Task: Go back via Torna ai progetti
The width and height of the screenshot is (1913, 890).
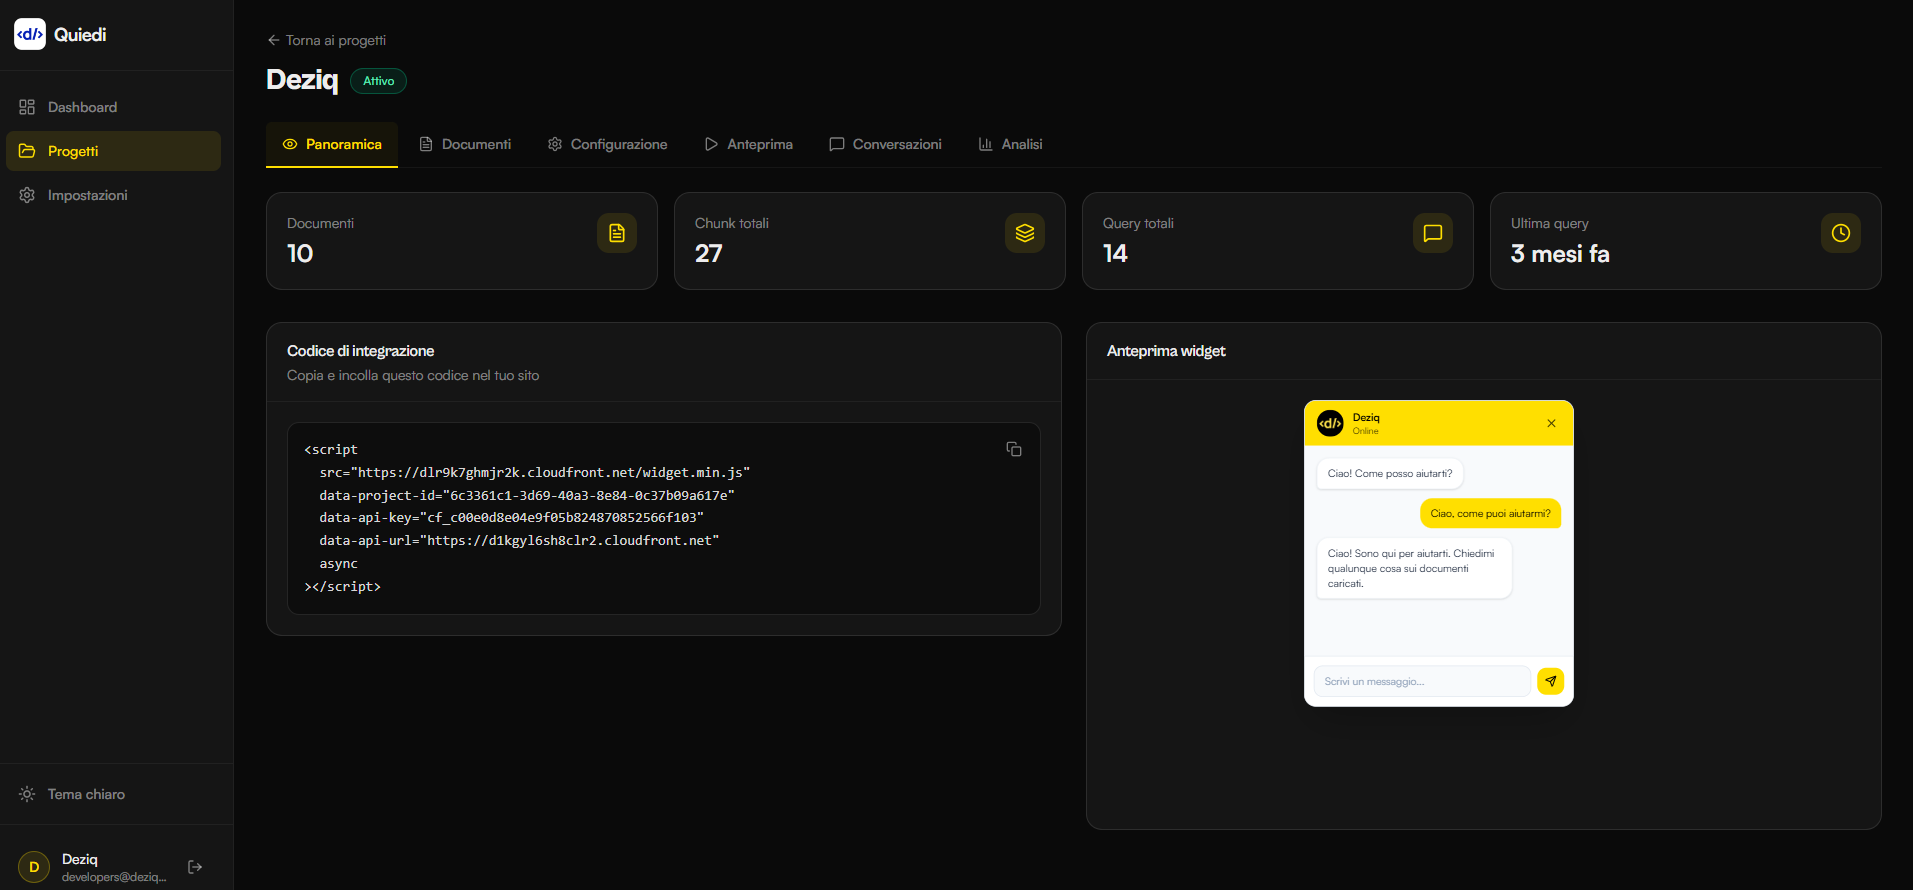Action: pyautogui.click(x=326, y=40)
